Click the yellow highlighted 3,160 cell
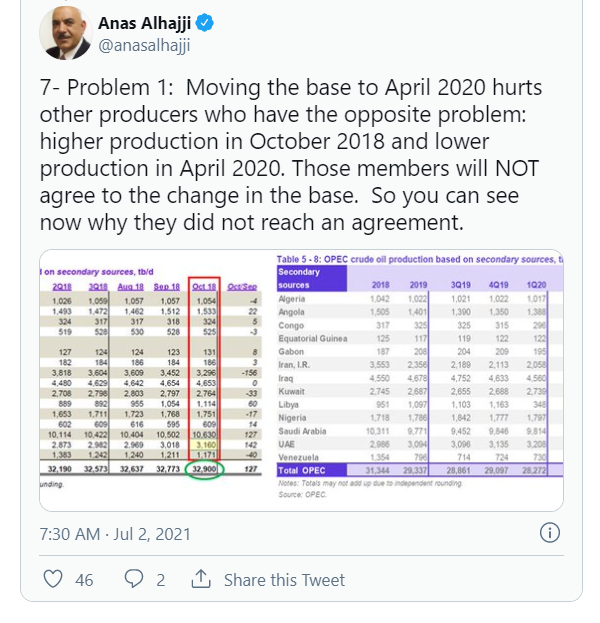 pyautogui.click(x=205, y=445)
